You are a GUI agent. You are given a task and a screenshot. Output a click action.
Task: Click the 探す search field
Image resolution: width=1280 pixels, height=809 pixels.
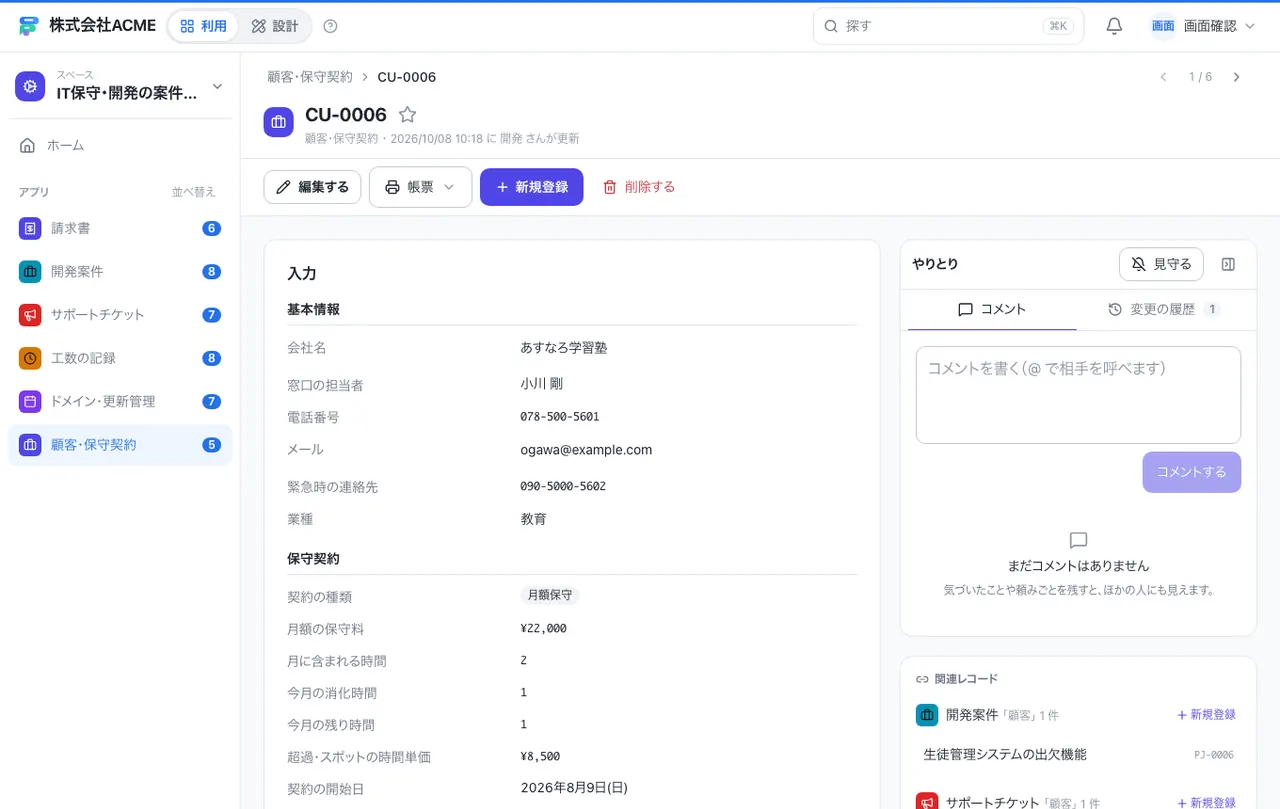point(949,26)
